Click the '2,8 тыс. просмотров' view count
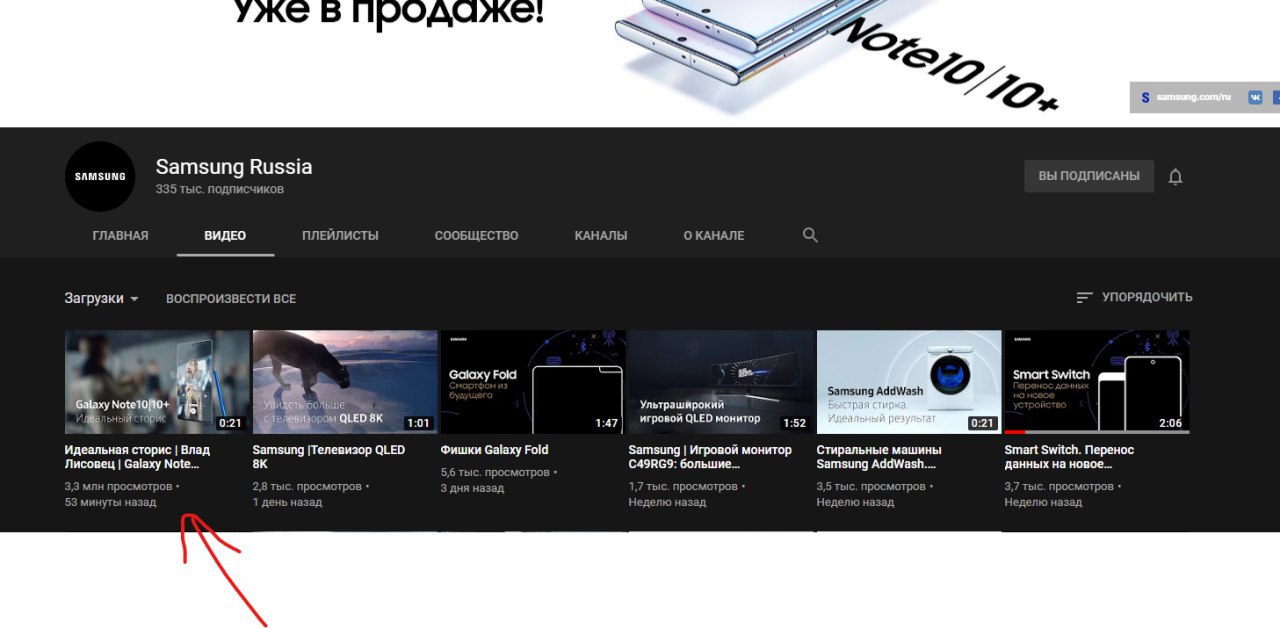Viewport: 1280px width, 628px height. 307,486
